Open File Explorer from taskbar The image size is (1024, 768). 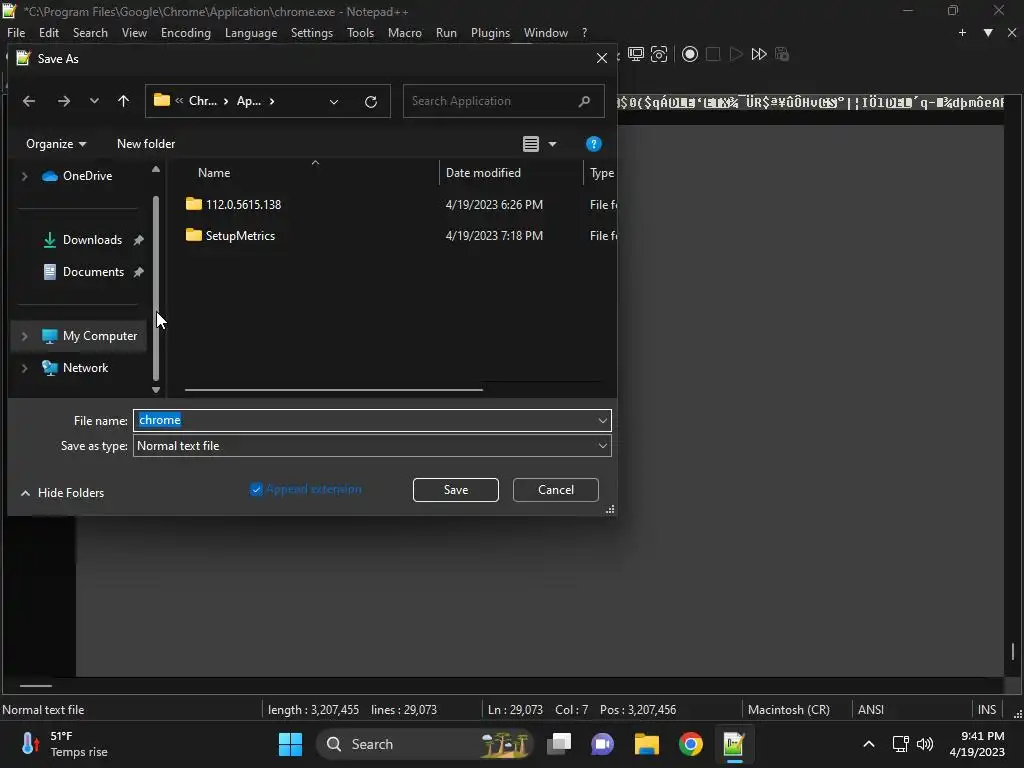pyautogui.click(x=647, y=744)
